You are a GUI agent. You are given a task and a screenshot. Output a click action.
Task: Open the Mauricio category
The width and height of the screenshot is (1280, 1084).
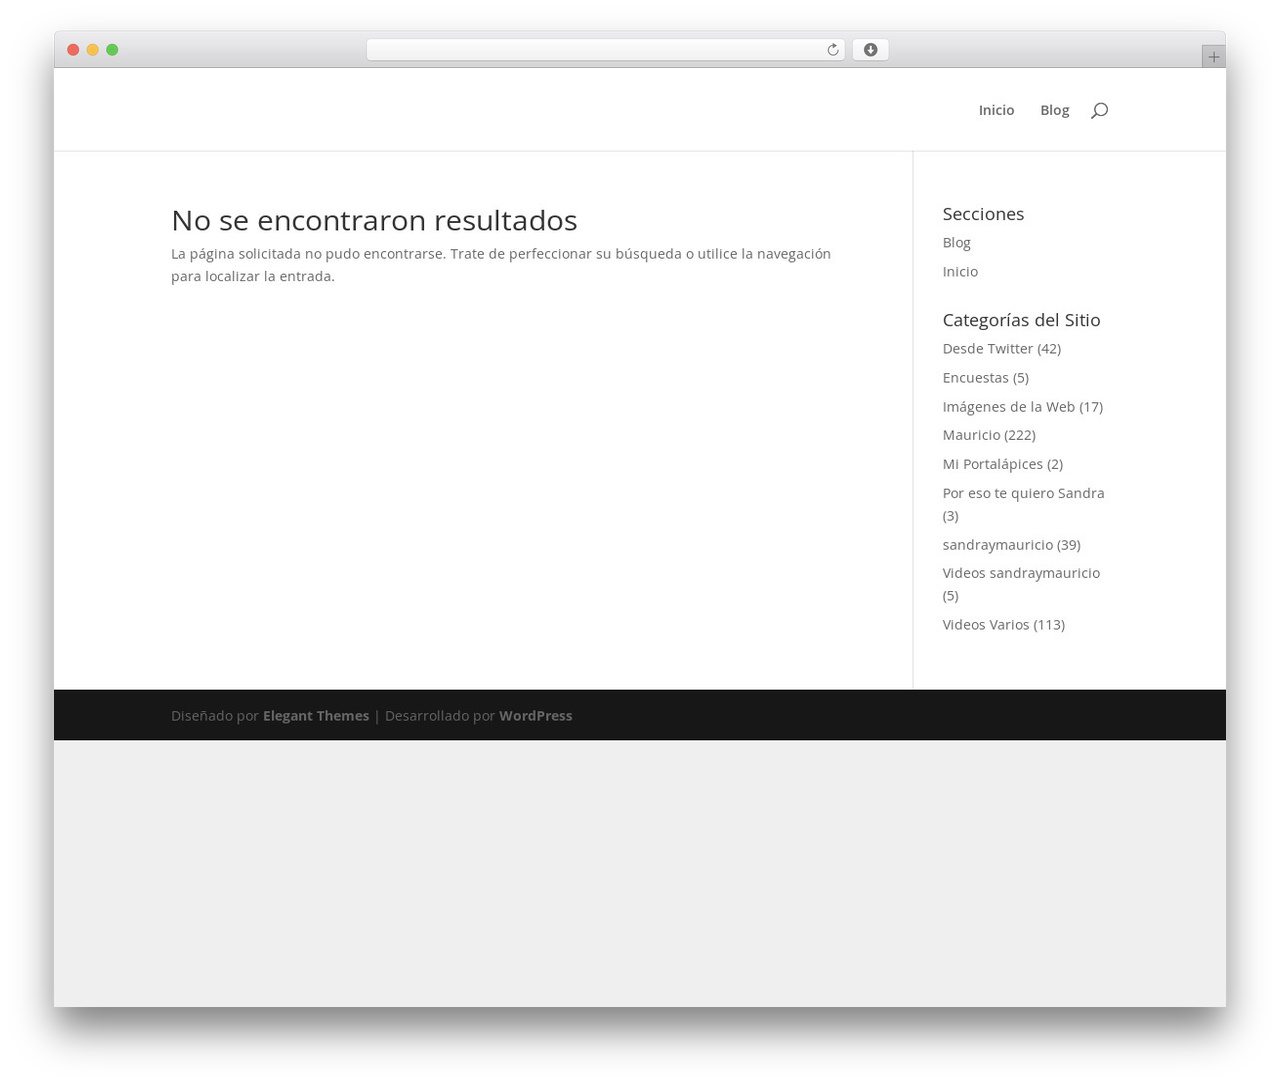[971, 435]
